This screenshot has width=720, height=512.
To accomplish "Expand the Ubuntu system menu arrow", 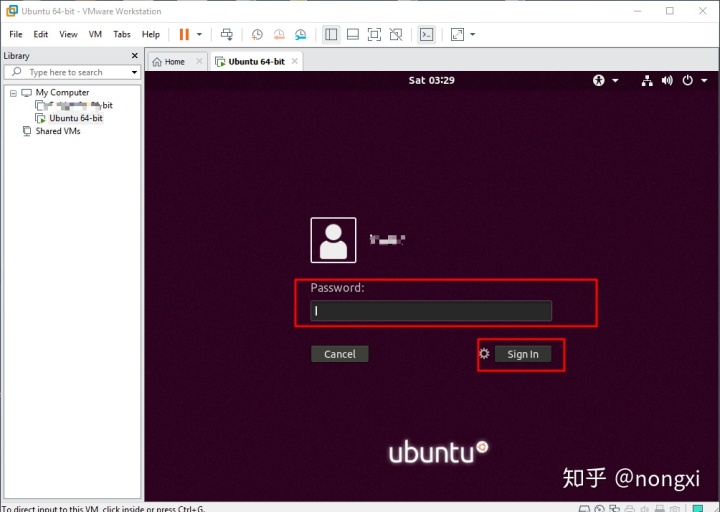I will (x=704, y=81).
